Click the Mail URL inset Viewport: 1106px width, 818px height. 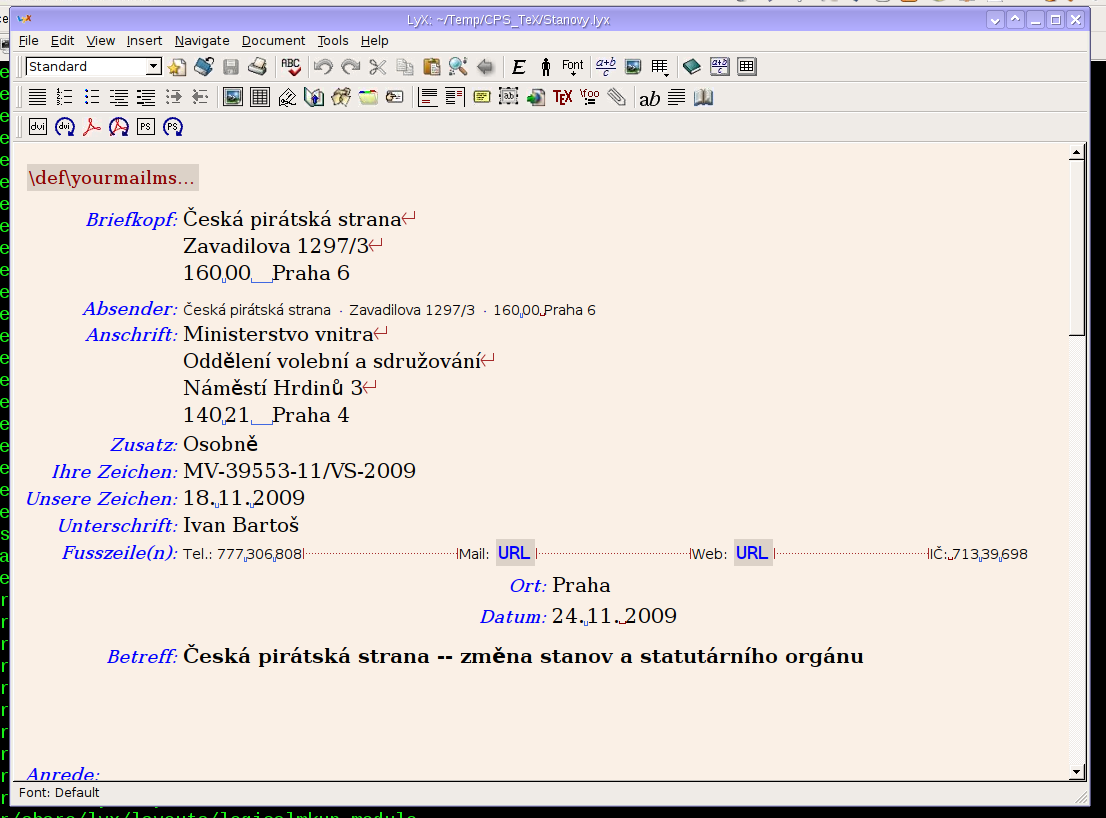click(514, 554)
